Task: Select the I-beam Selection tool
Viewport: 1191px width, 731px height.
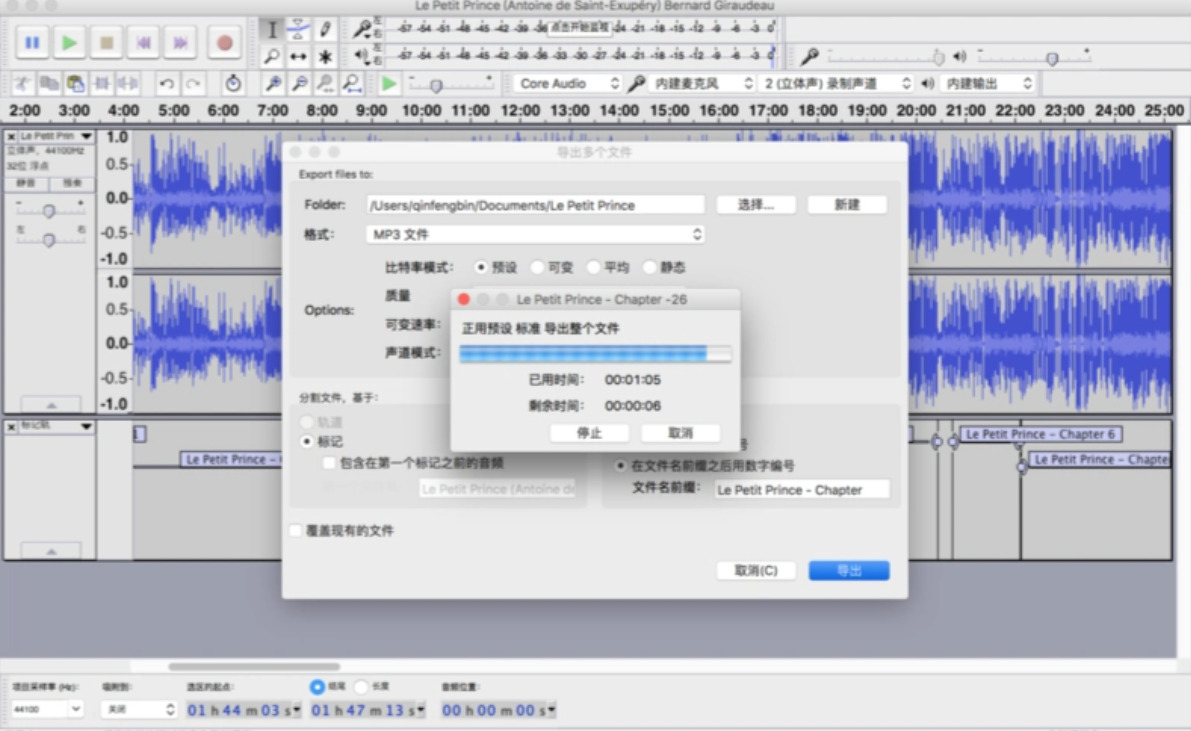Action: tap(271, 30)
